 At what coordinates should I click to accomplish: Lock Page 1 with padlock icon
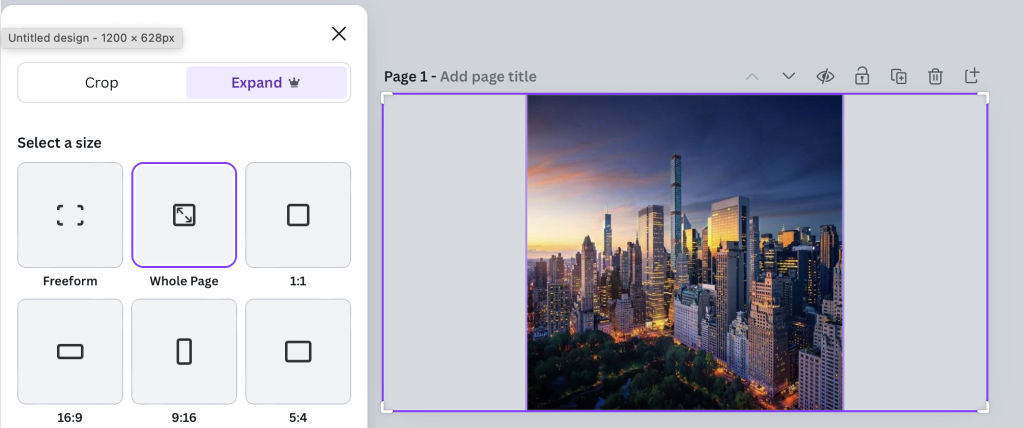[861, 77]
